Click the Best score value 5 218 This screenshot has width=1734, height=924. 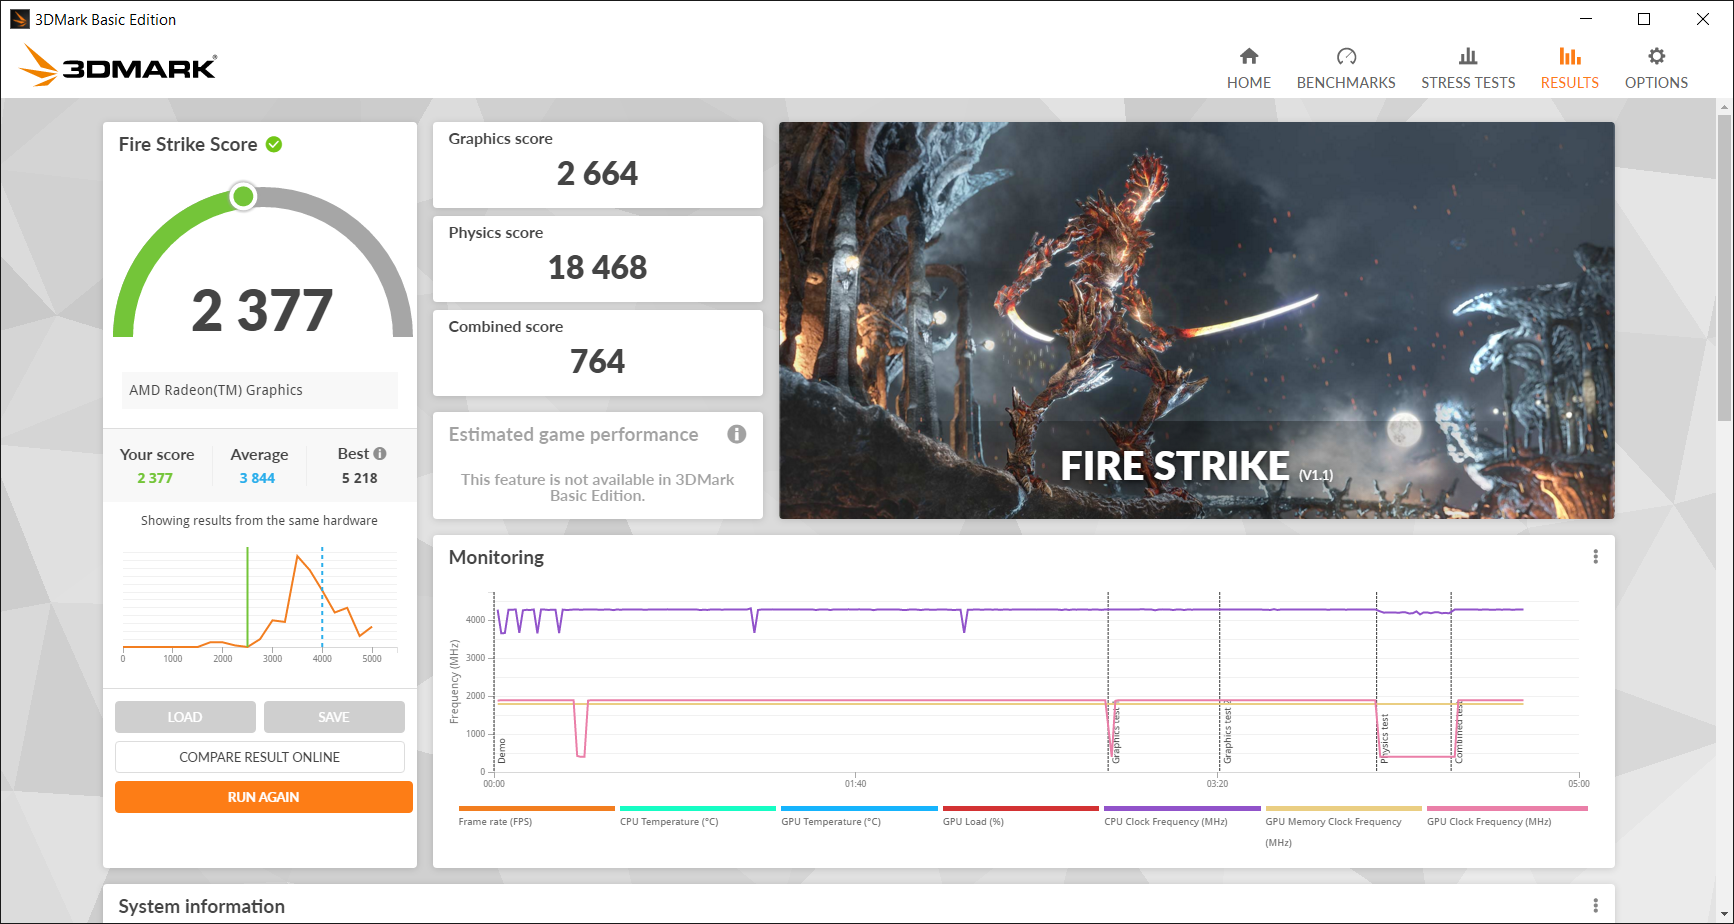click(360, 478)
